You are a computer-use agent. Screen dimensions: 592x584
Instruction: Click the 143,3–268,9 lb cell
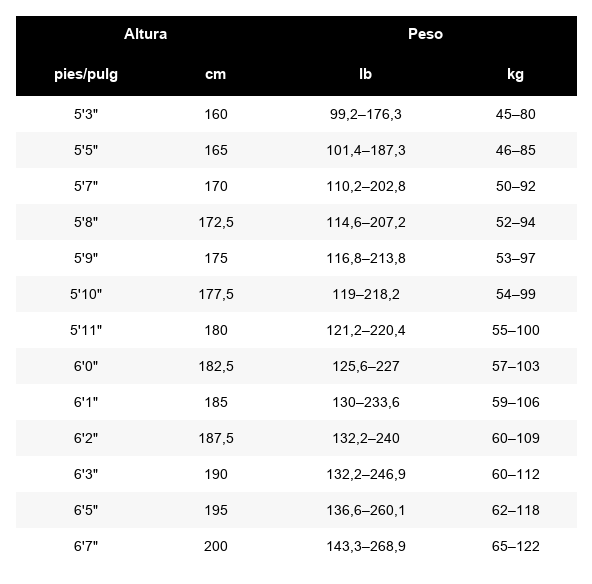coord(365,546)
